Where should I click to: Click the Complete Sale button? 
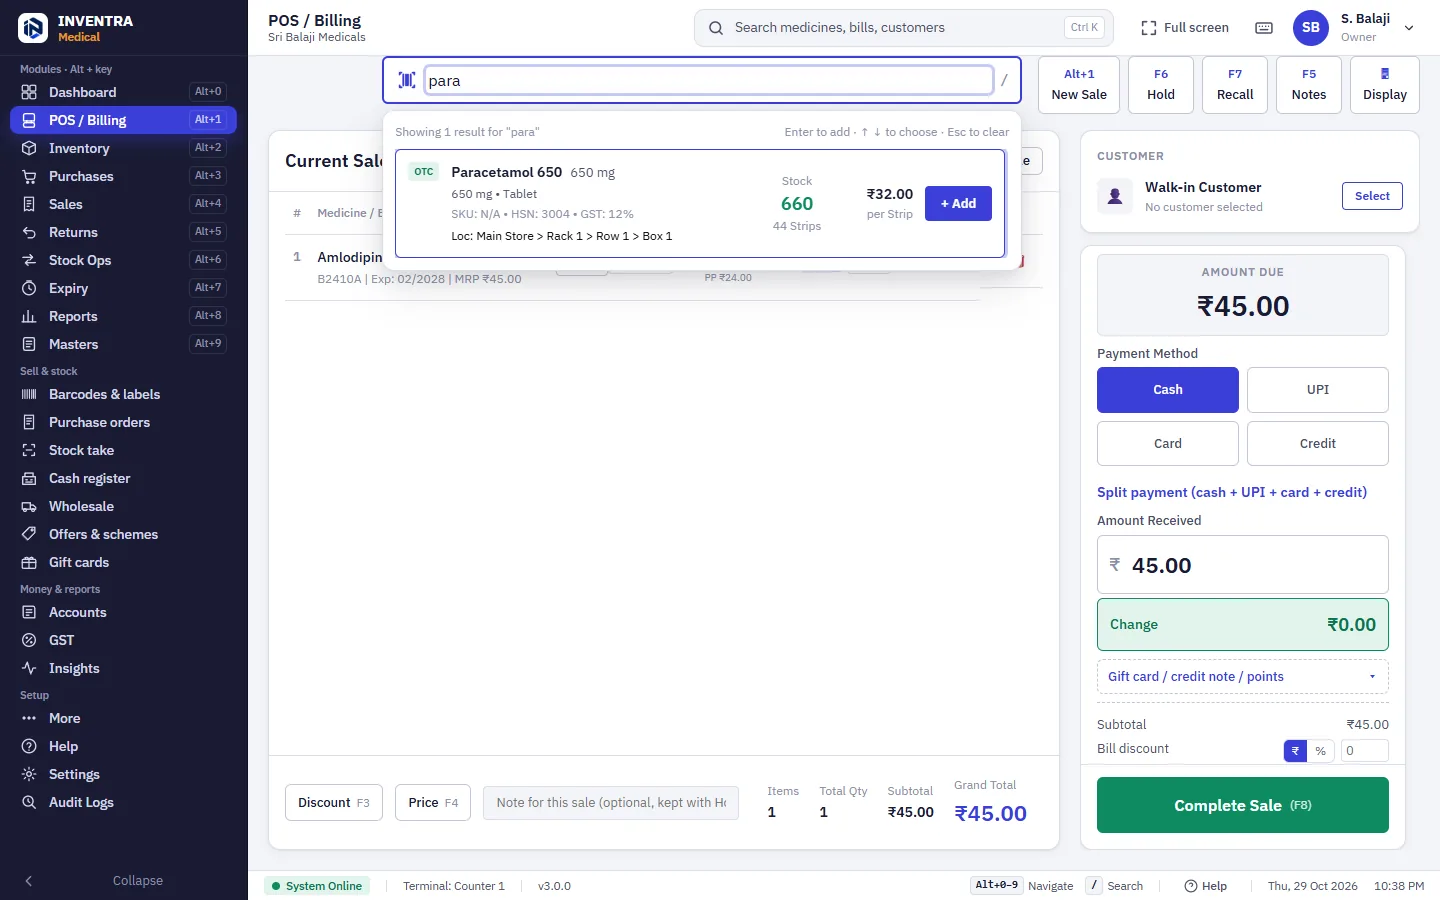[x=1243, y=805]
